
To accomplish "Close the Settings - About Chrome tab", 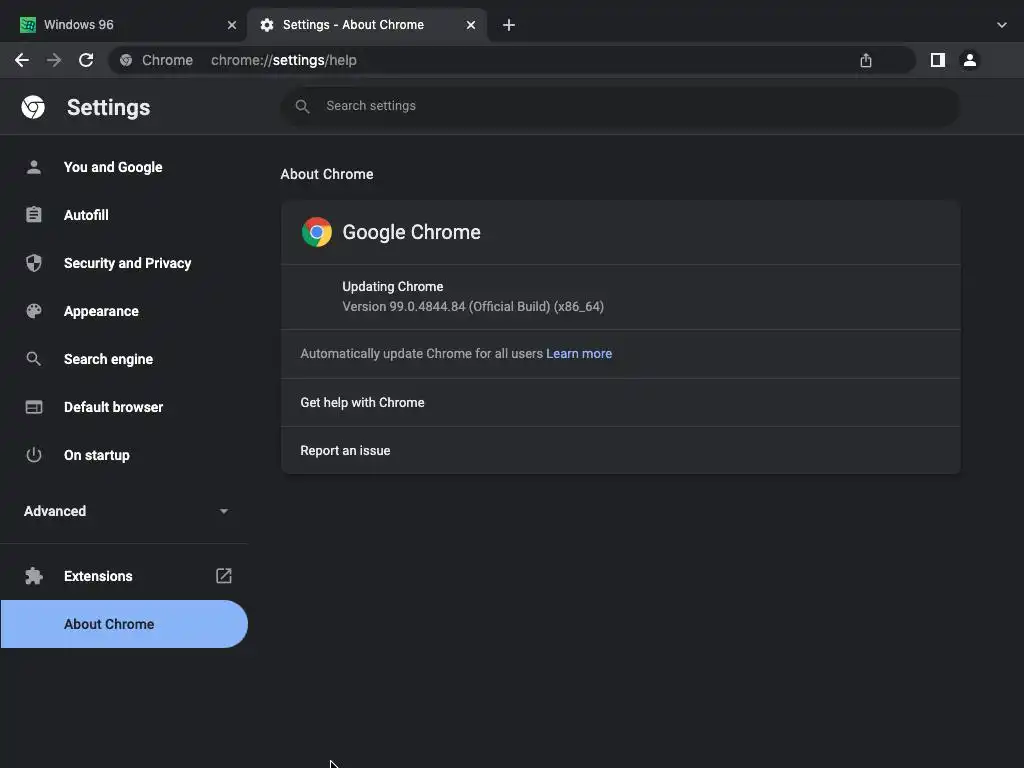I will point(471,25).
